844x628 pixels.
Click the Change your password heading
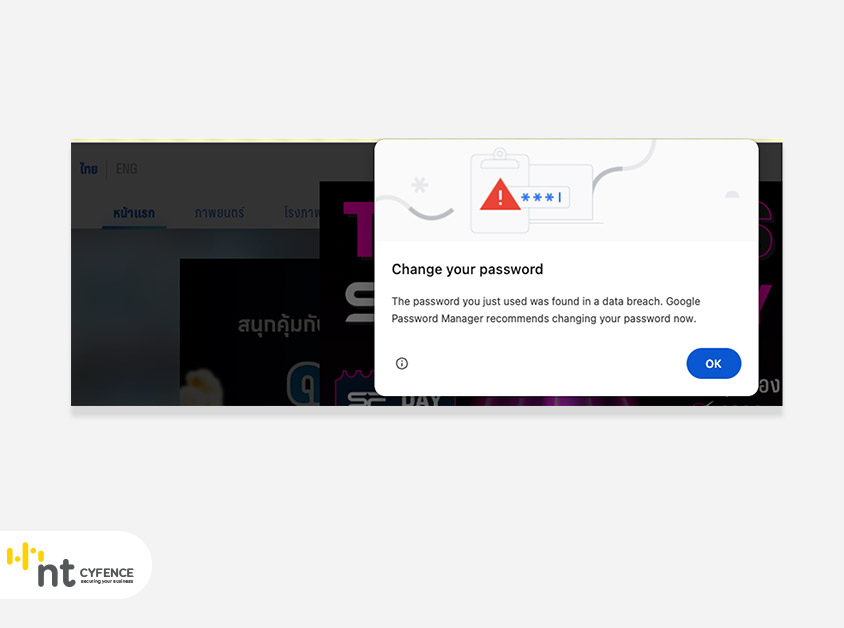click(x=467, y=269)
